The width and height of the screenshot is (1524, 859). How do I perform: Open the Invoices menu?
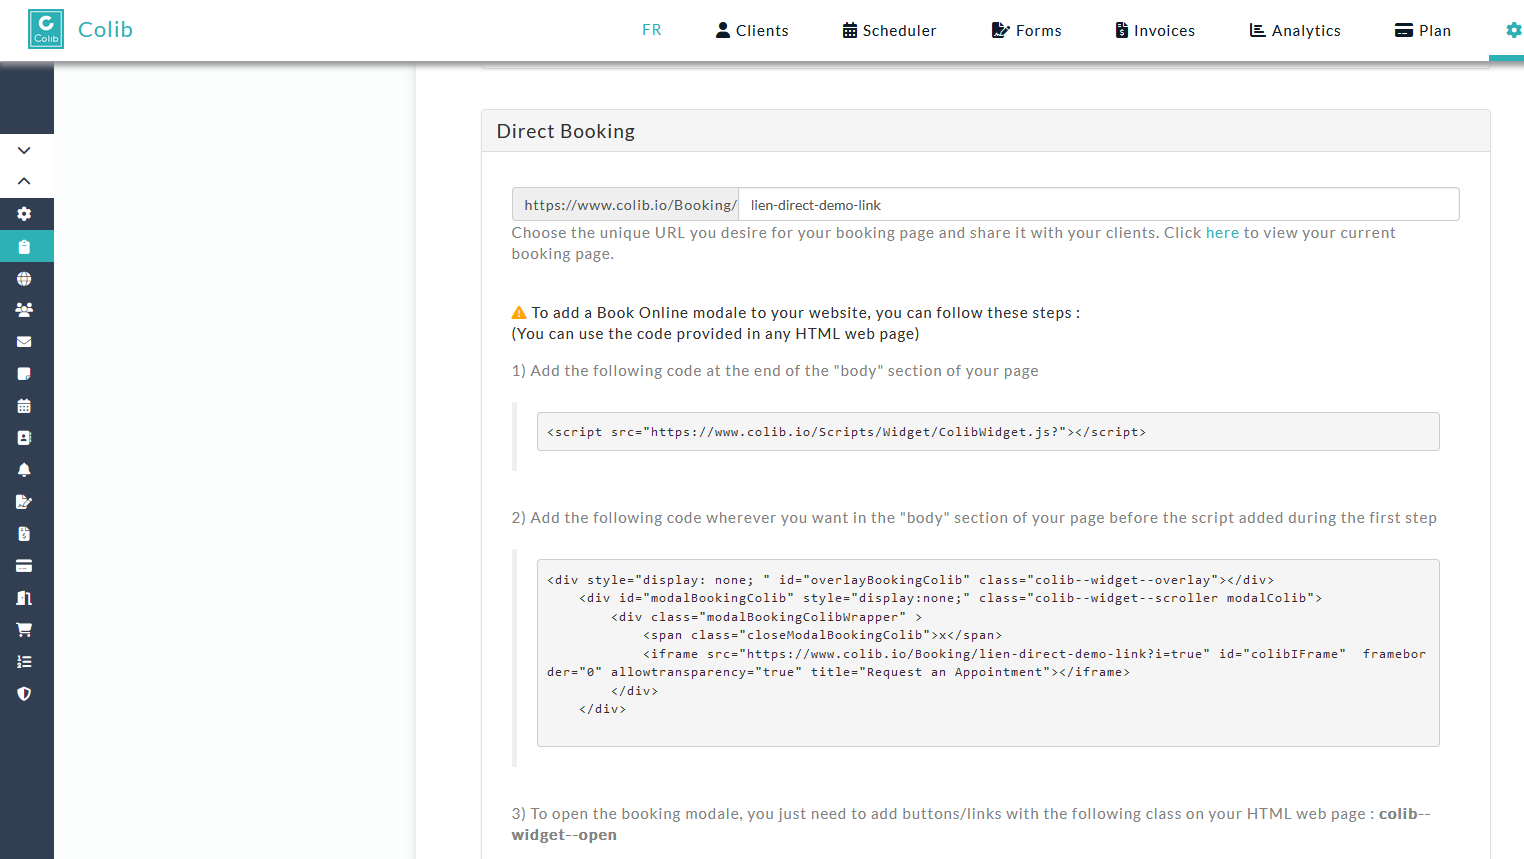[1155, 30]
